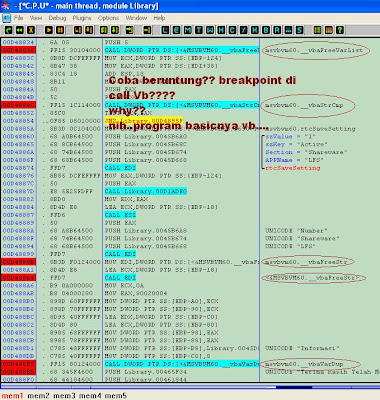
Task: Open the Debug menu
Action: [x=57, y=18]
